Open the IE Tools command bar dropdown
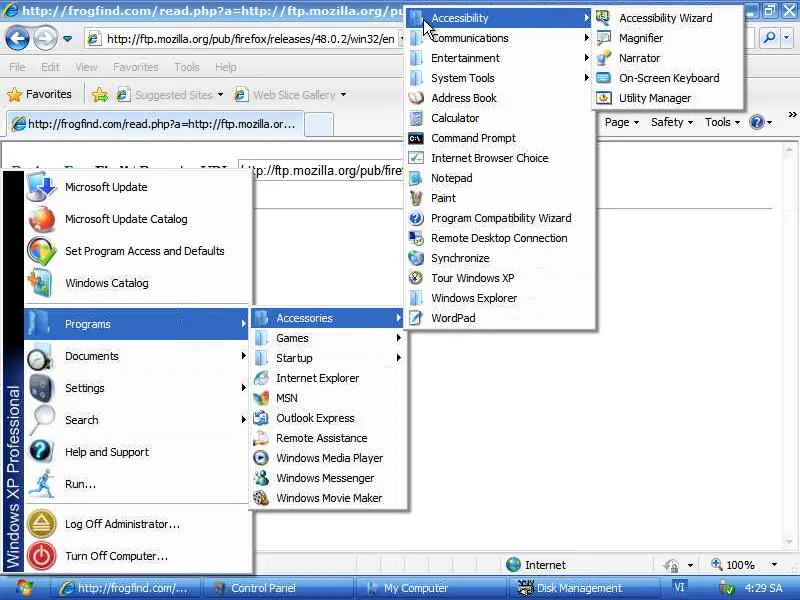 722,122
